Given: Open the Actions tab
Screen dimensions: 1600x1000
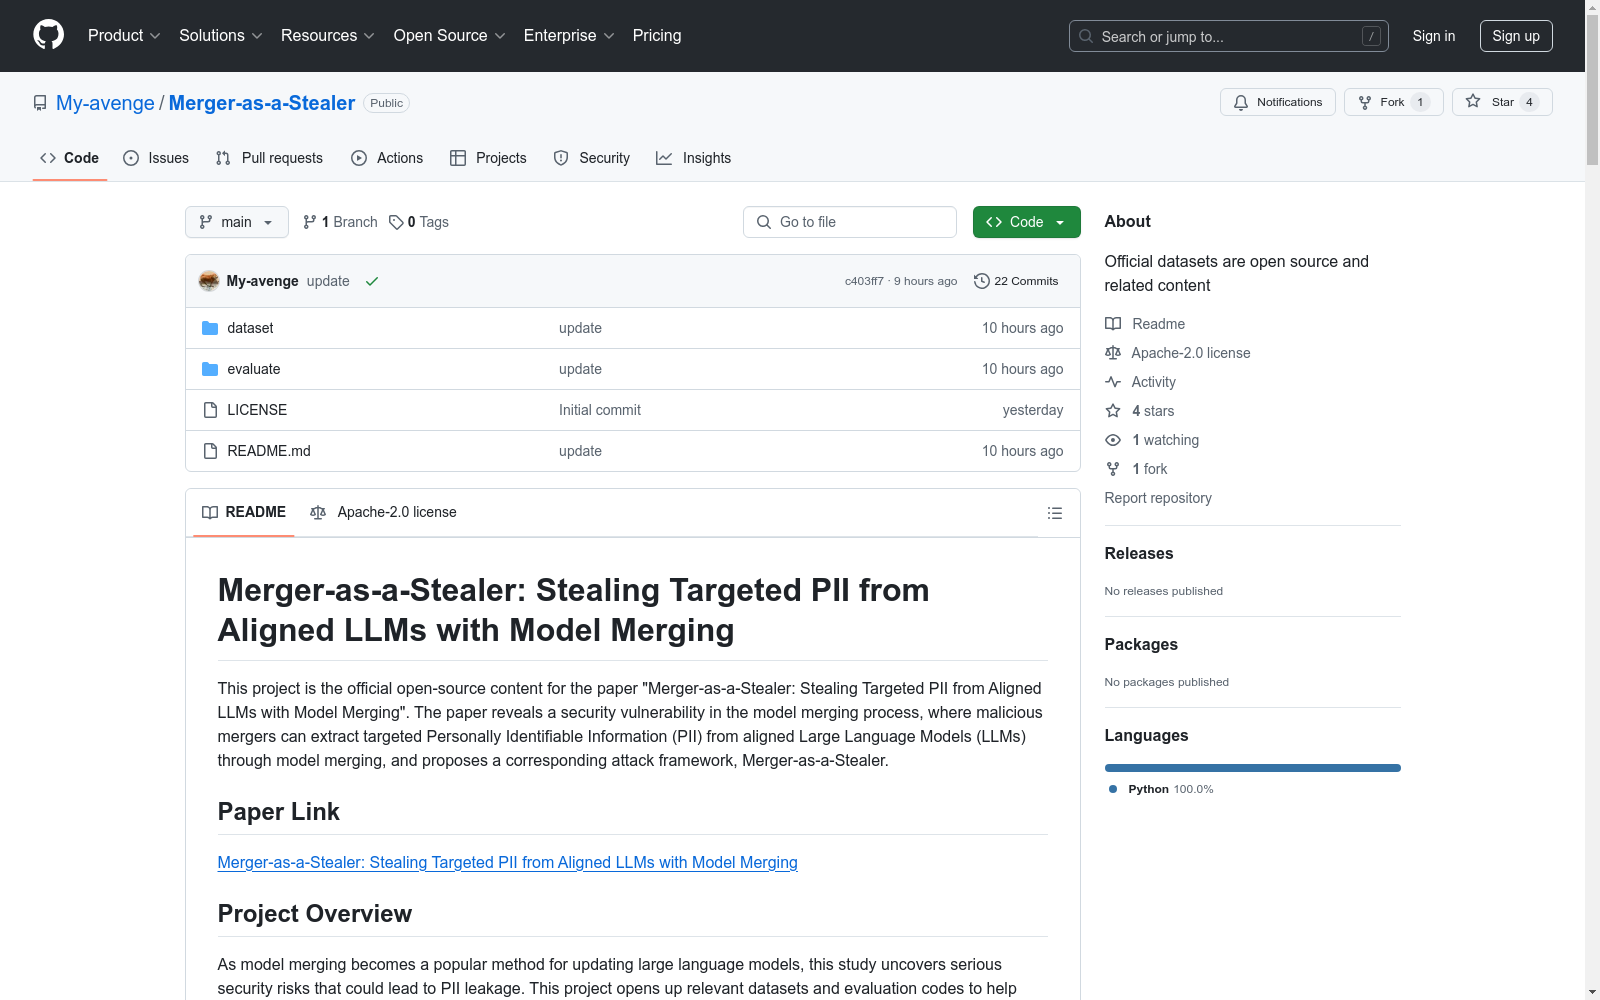Looking at the screenshot, I should (x=387, y=158).
